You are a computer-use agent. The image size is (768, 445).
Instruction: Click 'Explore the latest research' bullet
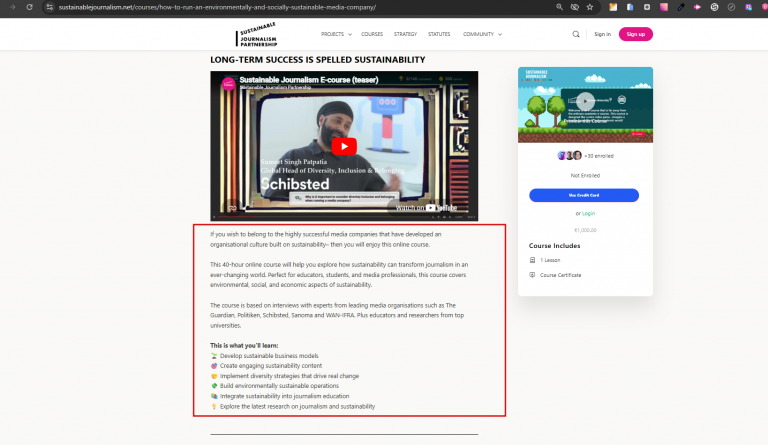297,406
